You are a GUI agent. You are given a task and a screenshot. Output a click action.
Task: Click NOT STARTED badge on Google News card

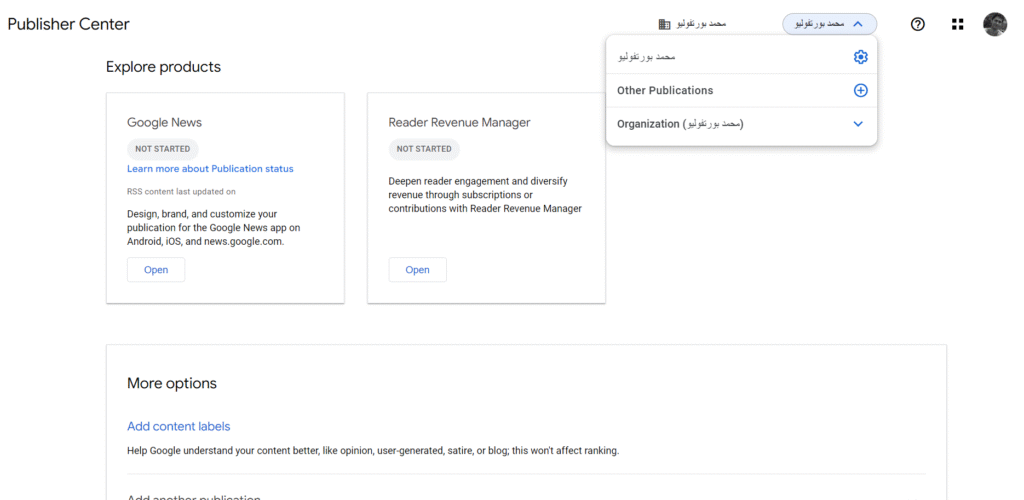[163, 149]
